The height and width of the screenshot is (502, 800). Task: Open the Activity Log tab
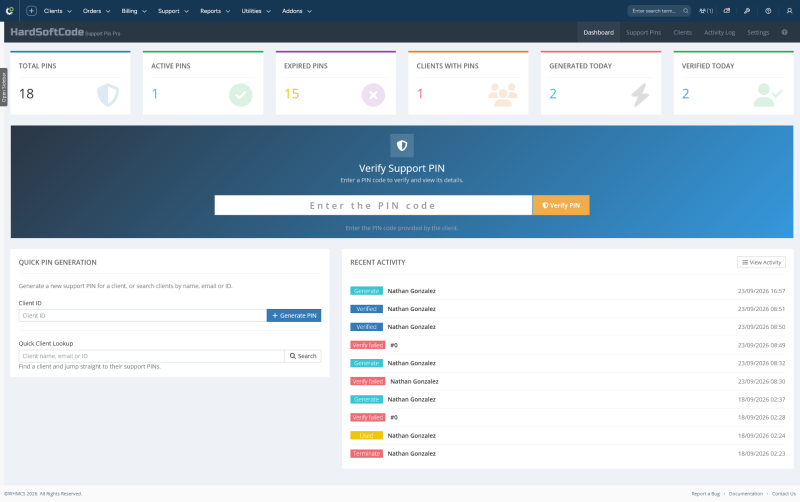click(719, 32)
